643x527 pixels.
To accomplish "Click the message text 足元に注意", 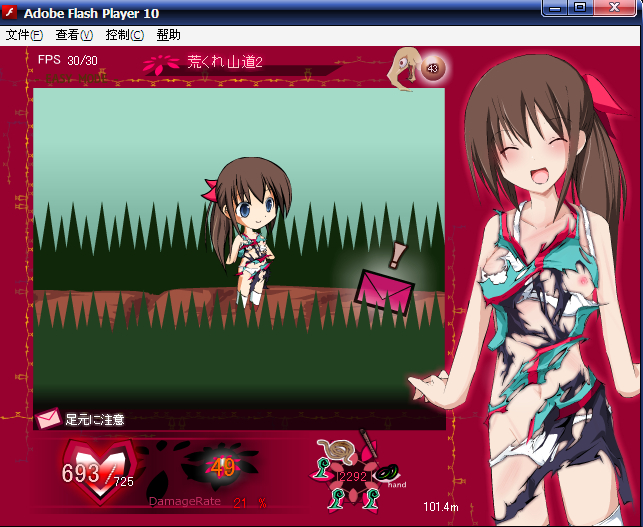I will [x=95, y=419].
